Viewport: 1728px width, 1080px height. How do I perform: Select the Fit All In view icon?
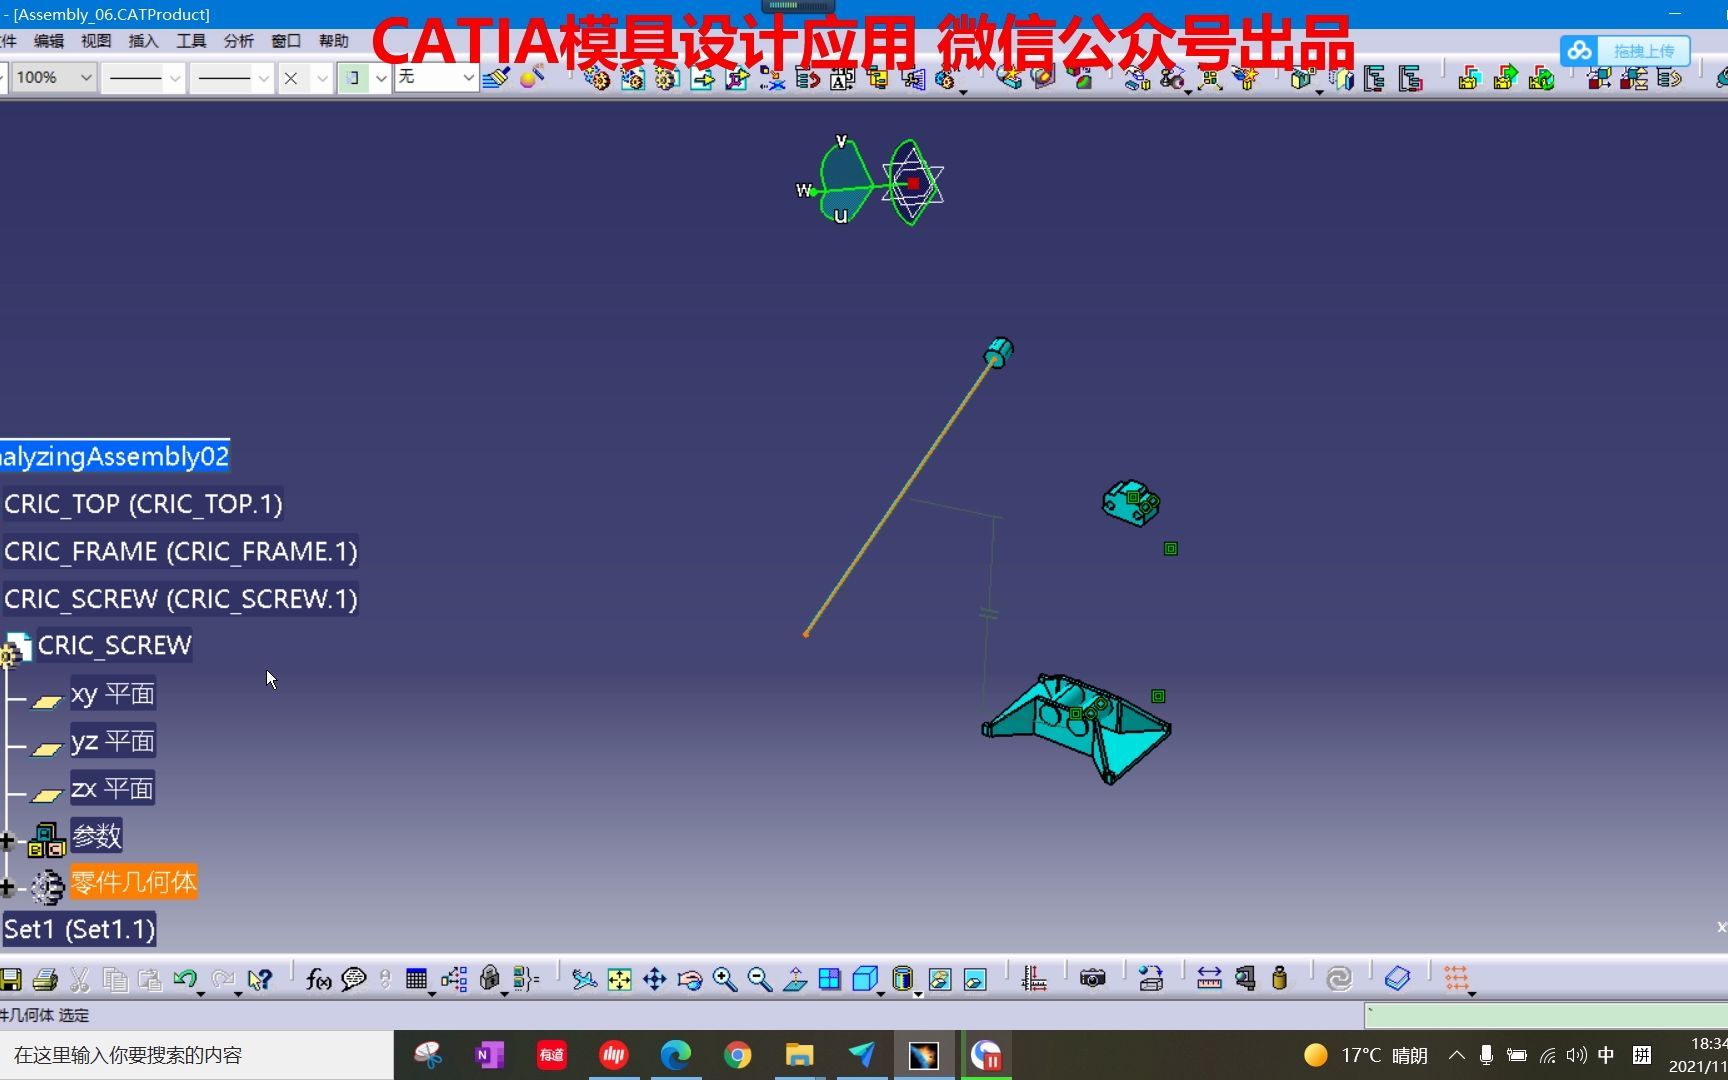point(620,979)
